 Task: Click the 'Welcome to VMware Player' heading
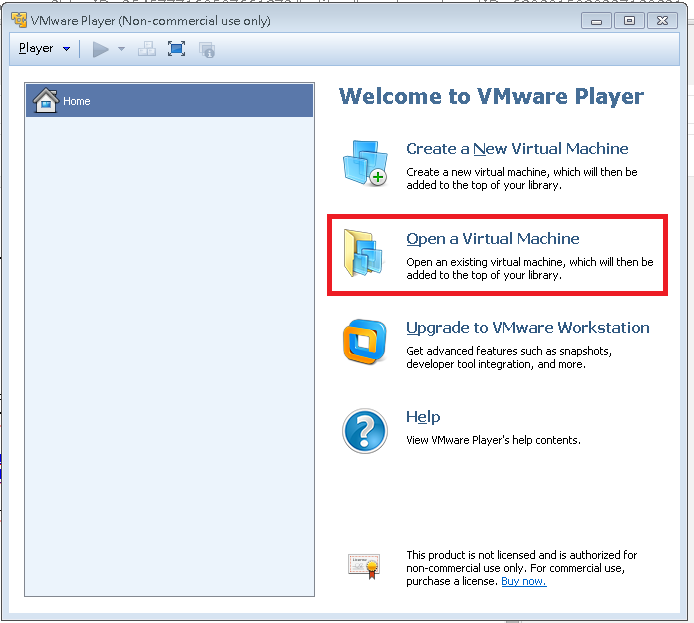click(491, 96)
